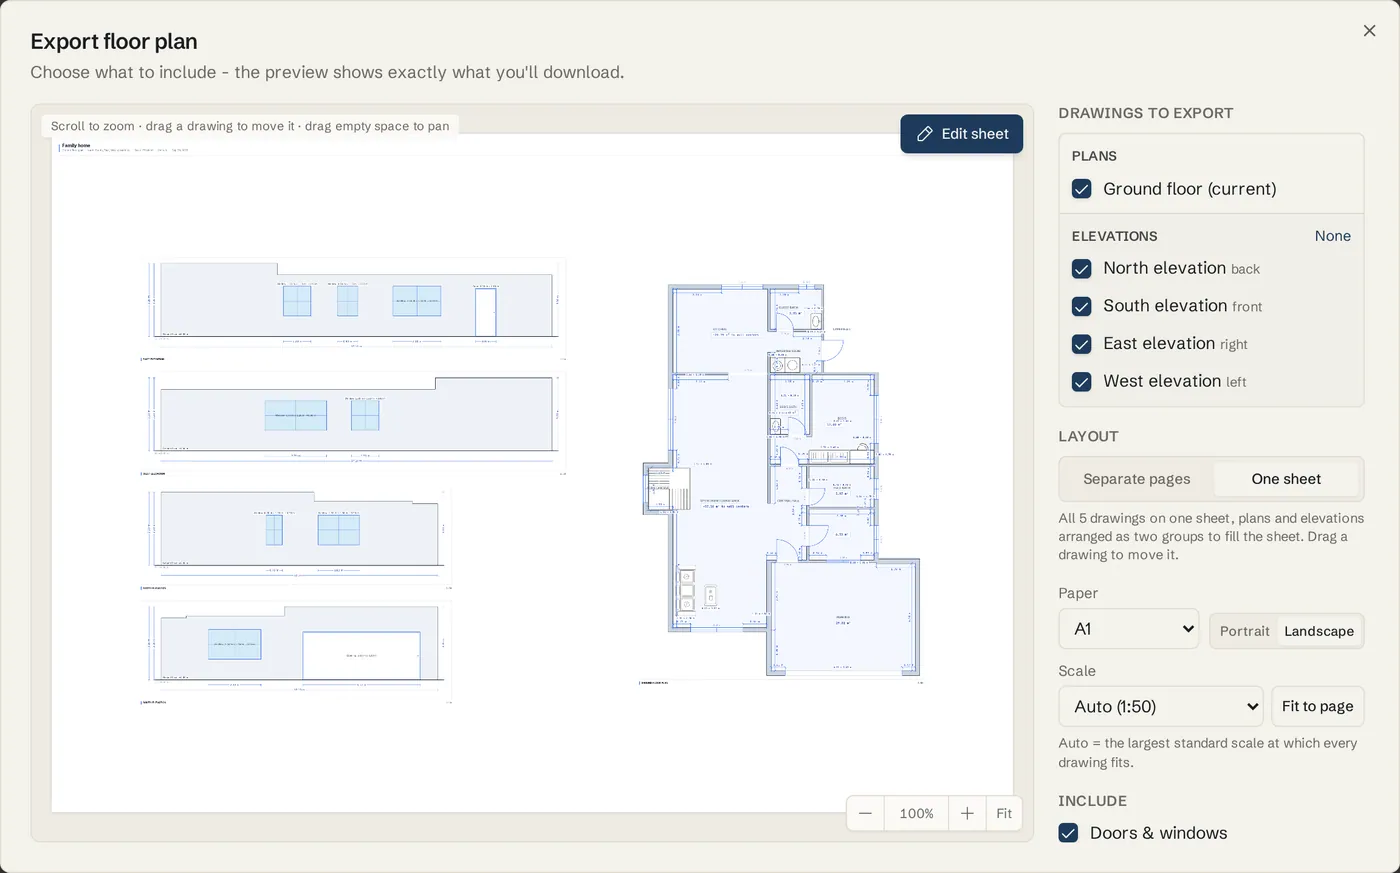The width and height of the screenshot is (1400, 873).
Task: Click the zoom in plus icon
Action: click(967, 814)
